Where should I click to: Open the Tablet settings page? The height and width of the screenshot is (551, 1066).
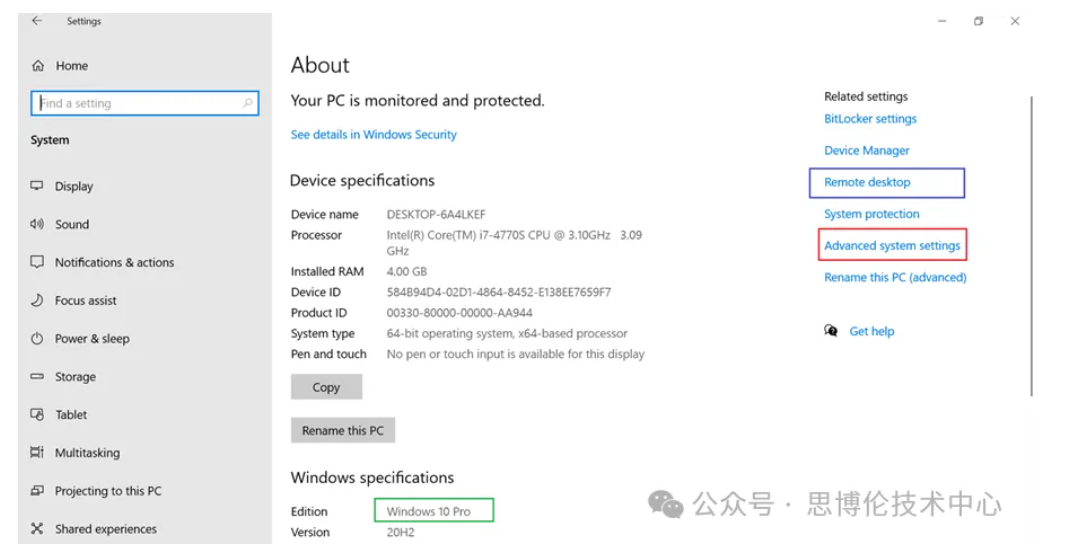pos(71,415)
